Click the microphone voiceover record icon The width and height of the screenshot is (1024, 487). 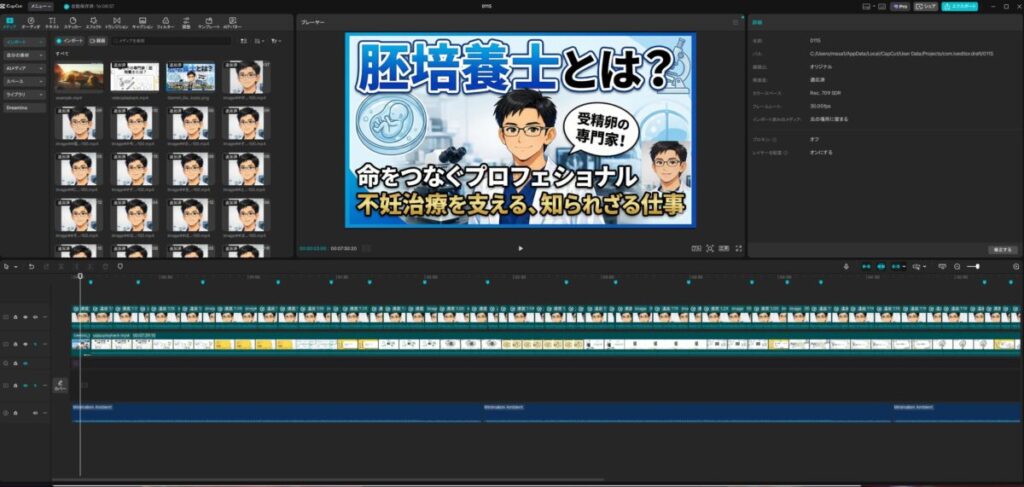click(x=846, y=266)
